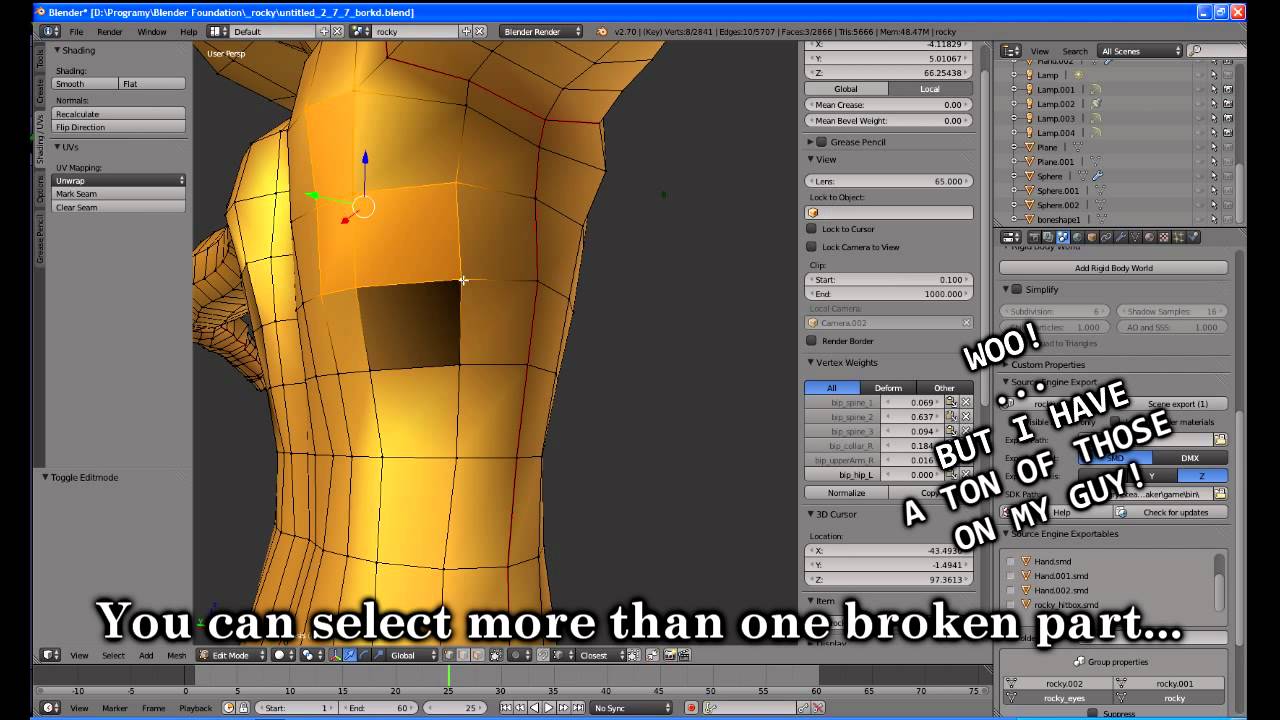Viewport: 1280px width, 720px height.
Task: Toggle the record keyframe button in timeline
Action: tap(691, 708)
